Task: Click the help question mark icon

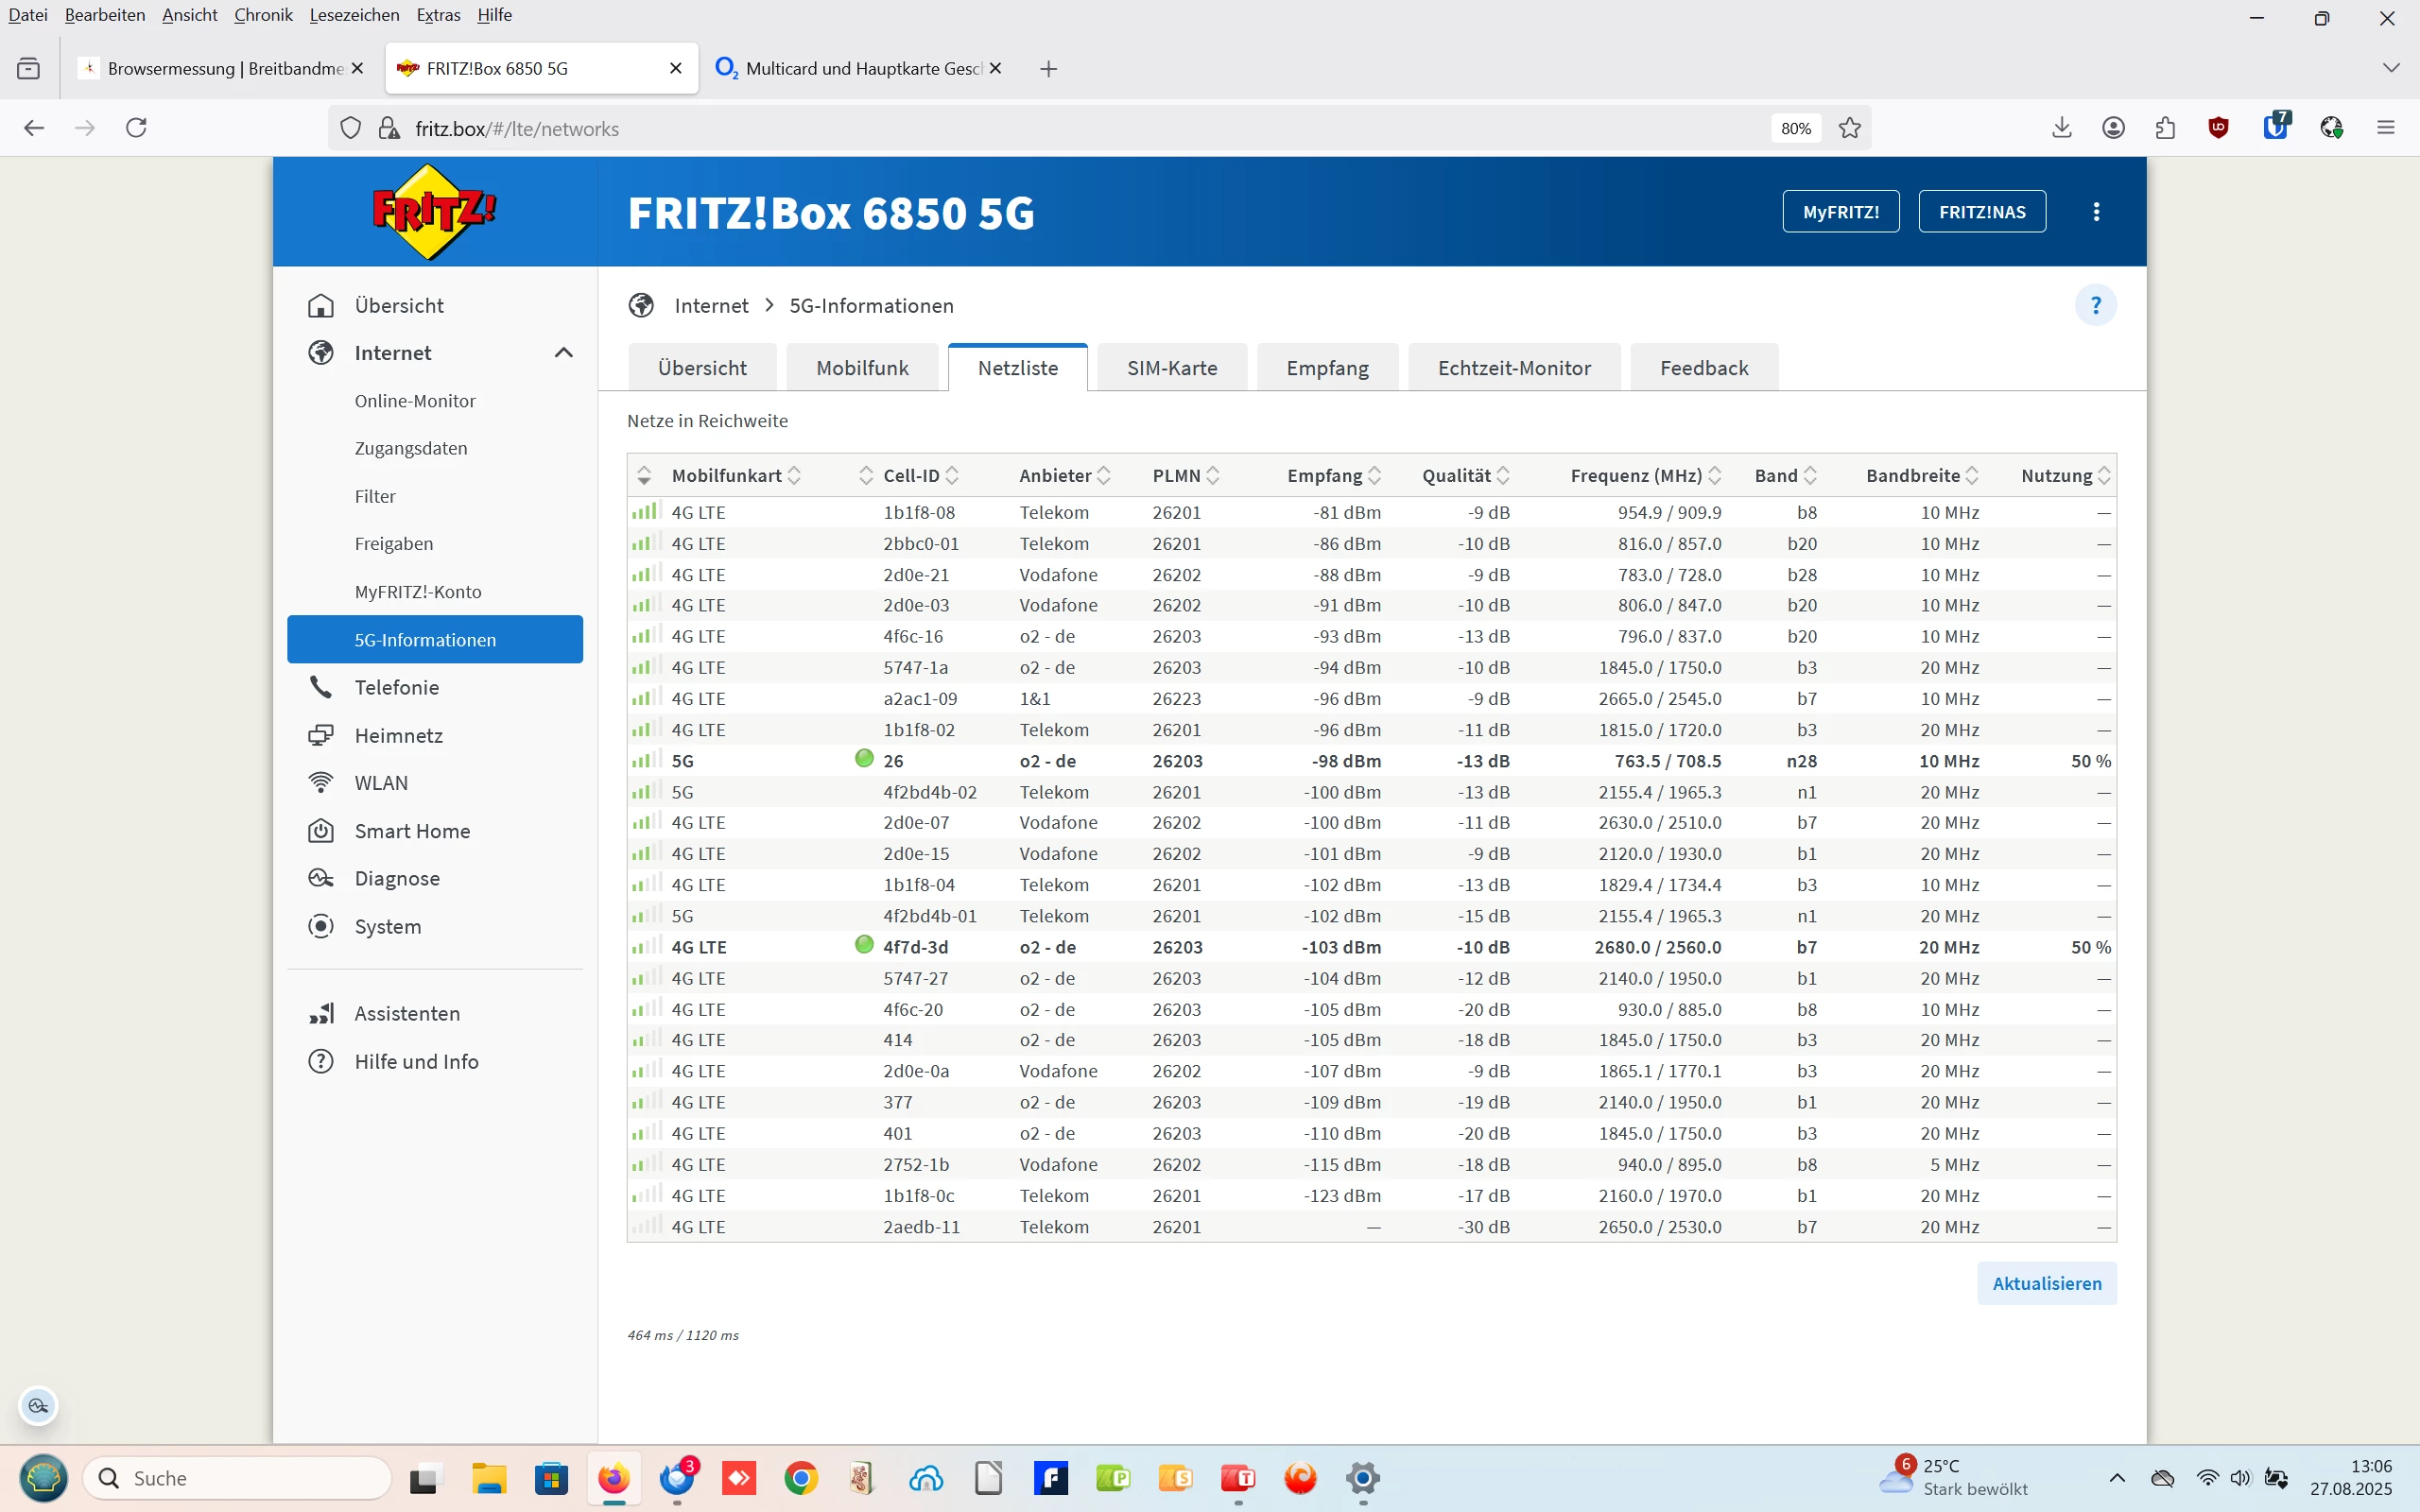Action: click(x=2095, y=305)
